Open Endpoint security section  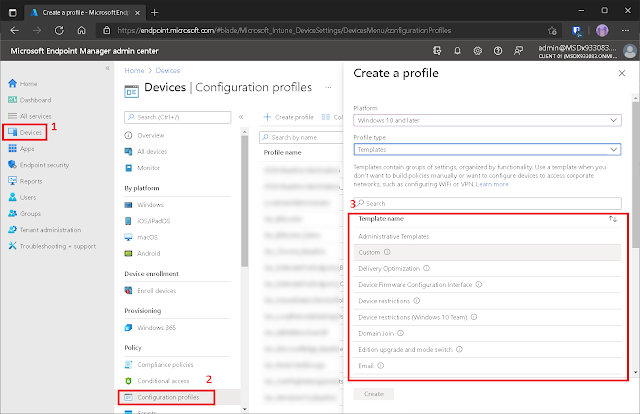[x=38, y=165]
